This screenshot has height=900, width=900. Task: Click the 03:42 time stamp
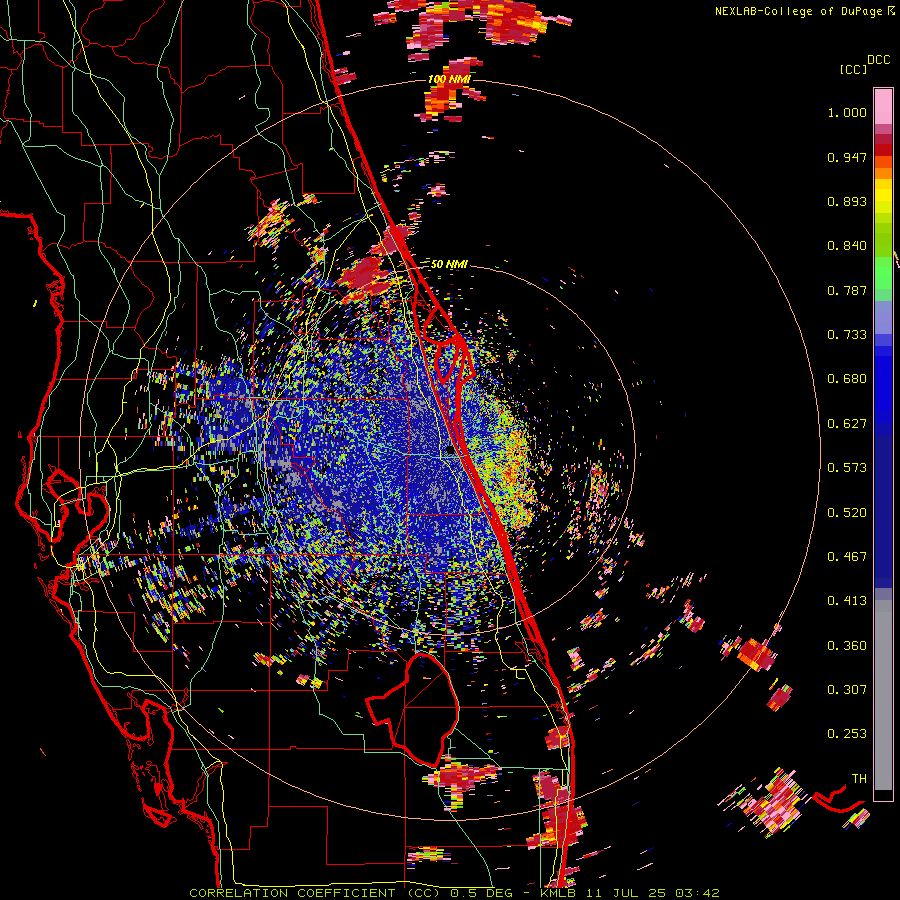[697, 893]
